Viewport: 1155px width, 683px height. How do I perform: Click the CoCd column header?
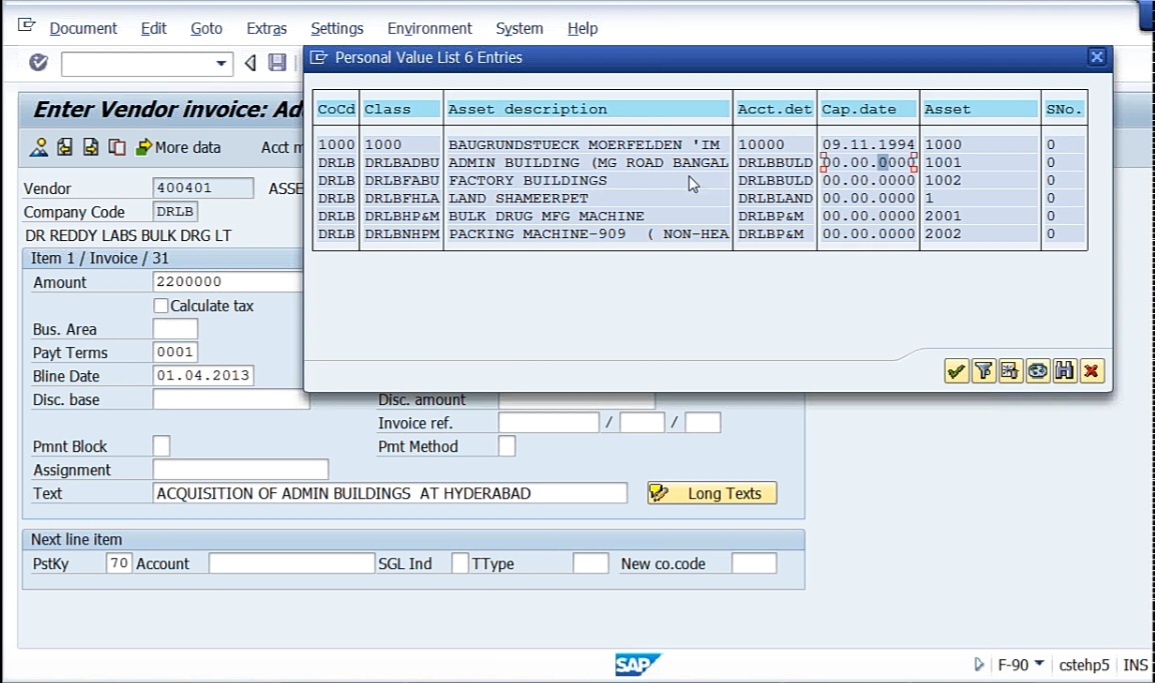336,109
